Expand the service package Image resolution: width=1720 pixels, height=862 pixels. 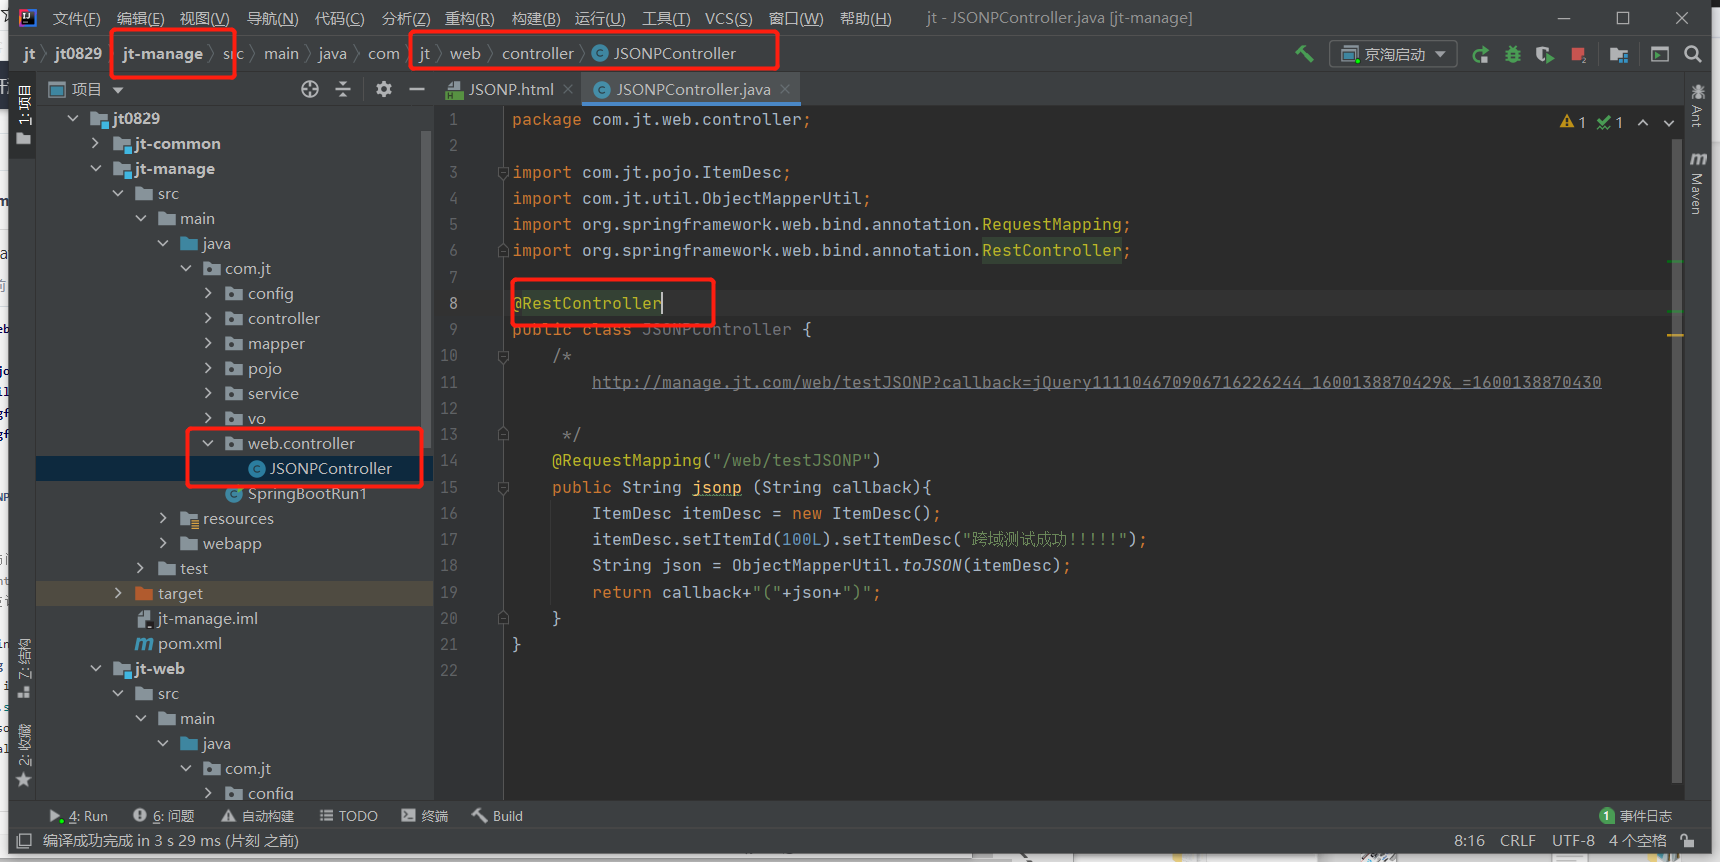208,393
